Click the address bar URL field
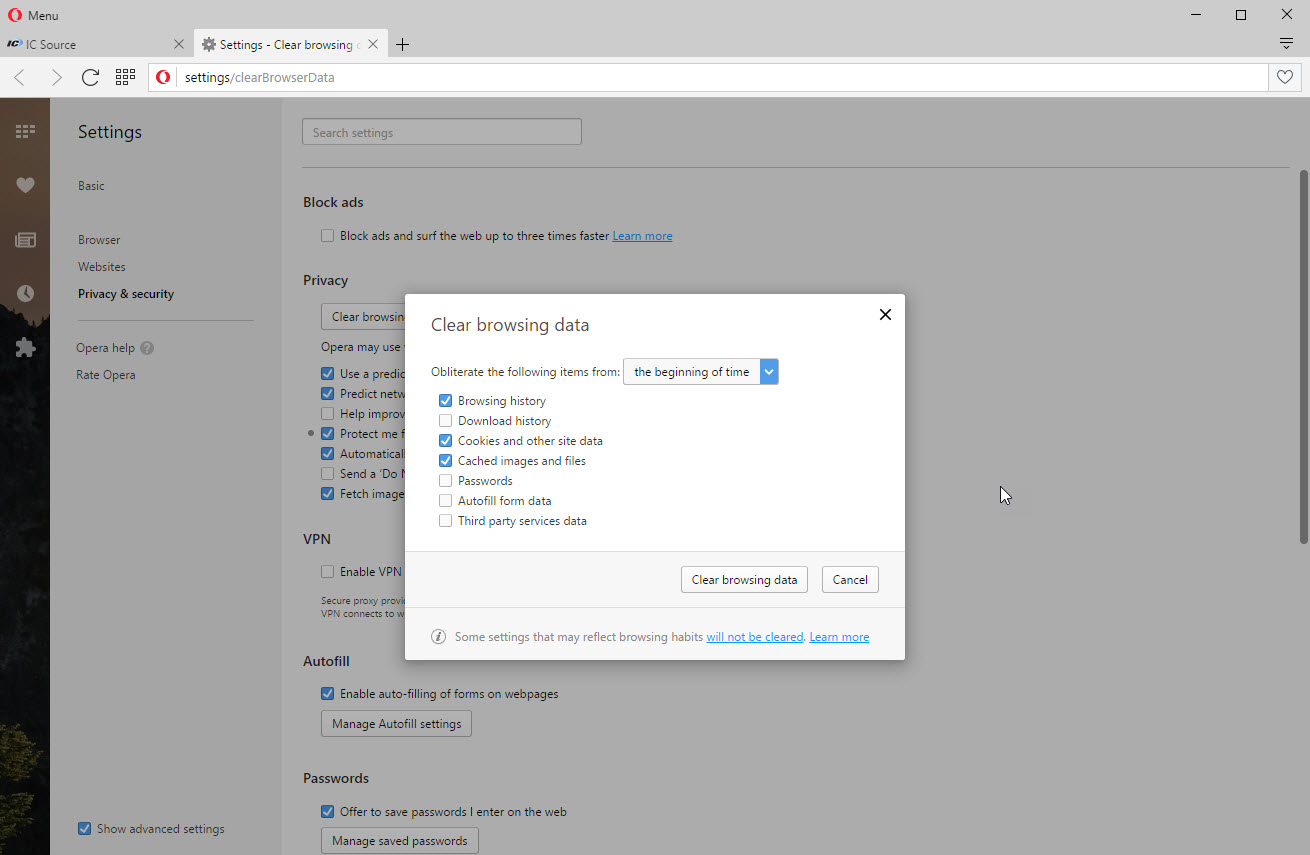The width and height of the screenshot is (1310, 855). (700, 77)
